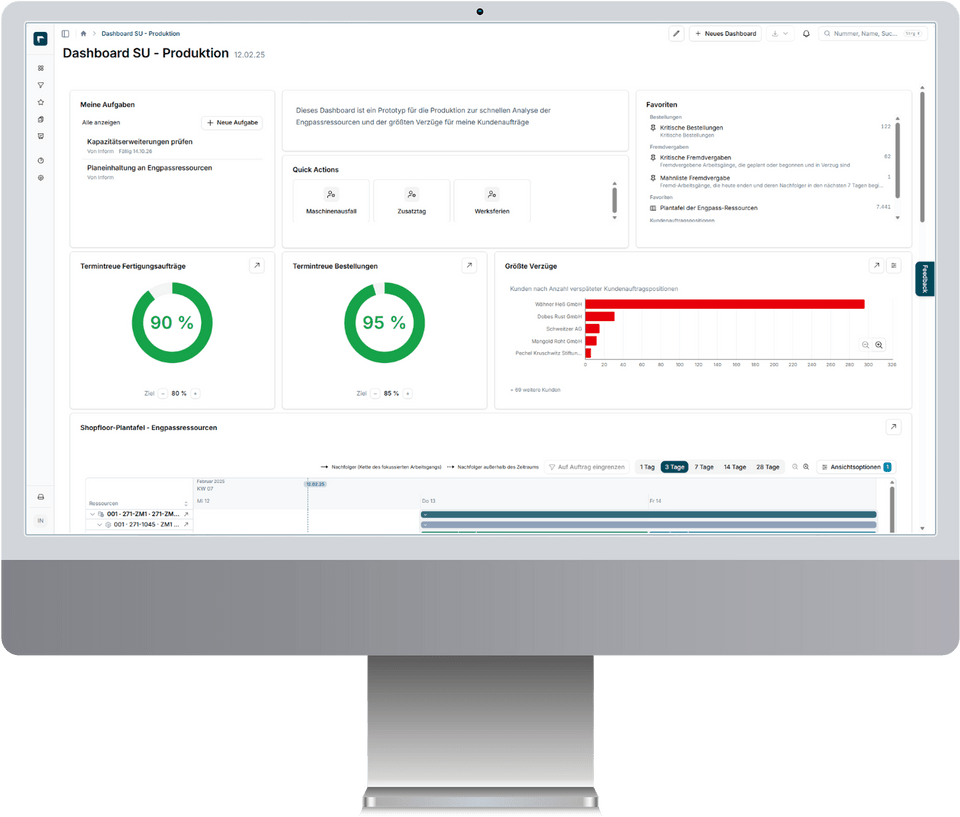
Task: Click the Neue Aufgabe button
Action: (x=232, y=122)
